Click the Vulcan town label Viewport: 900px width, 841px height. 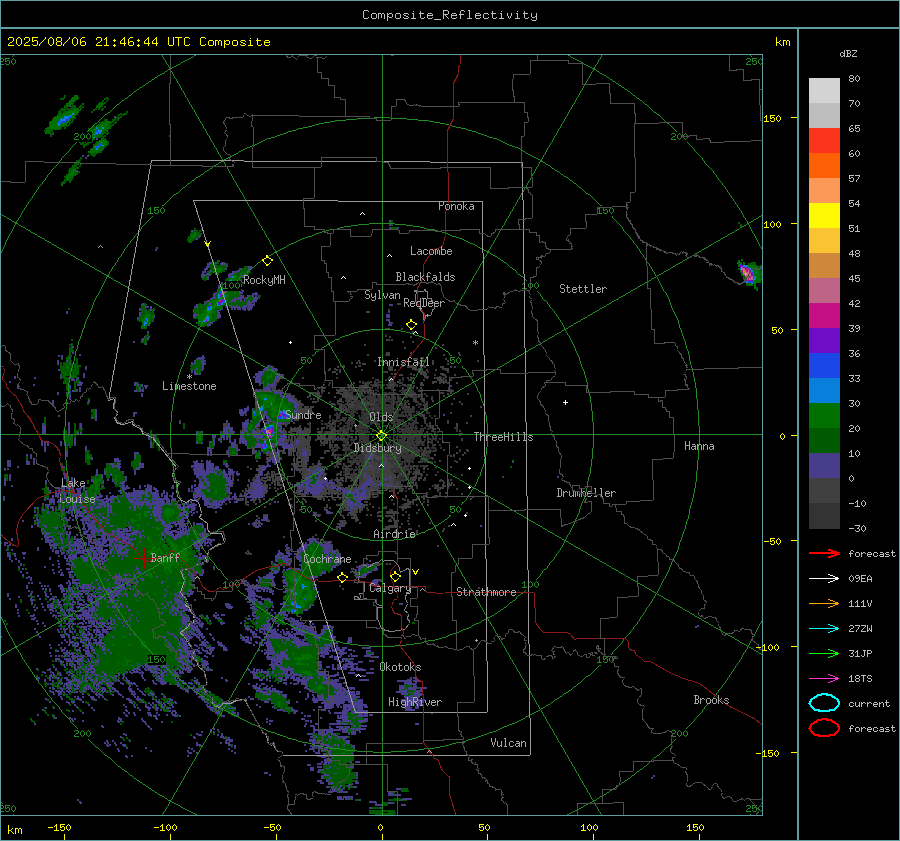coord(508,743)
